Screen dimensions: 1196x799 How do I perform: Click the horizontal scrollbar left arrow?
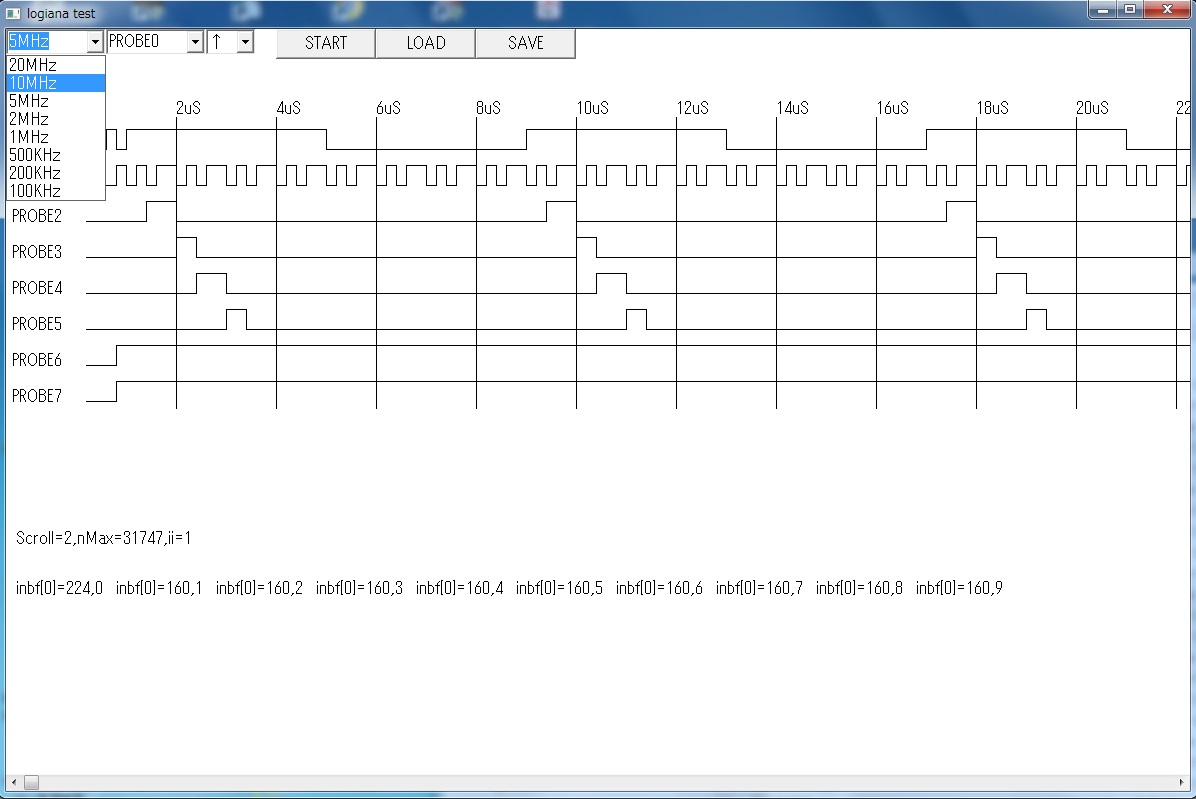pos(14,783)
